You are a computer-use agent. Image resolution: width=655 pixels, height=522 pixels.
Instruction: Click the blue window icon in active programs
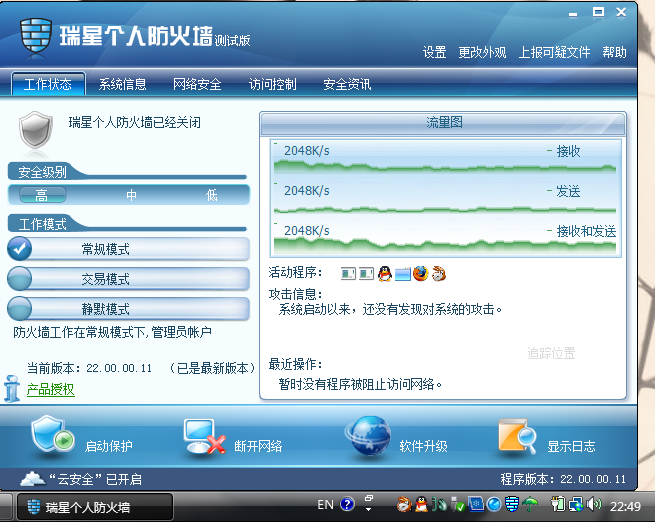click(403, 274)
